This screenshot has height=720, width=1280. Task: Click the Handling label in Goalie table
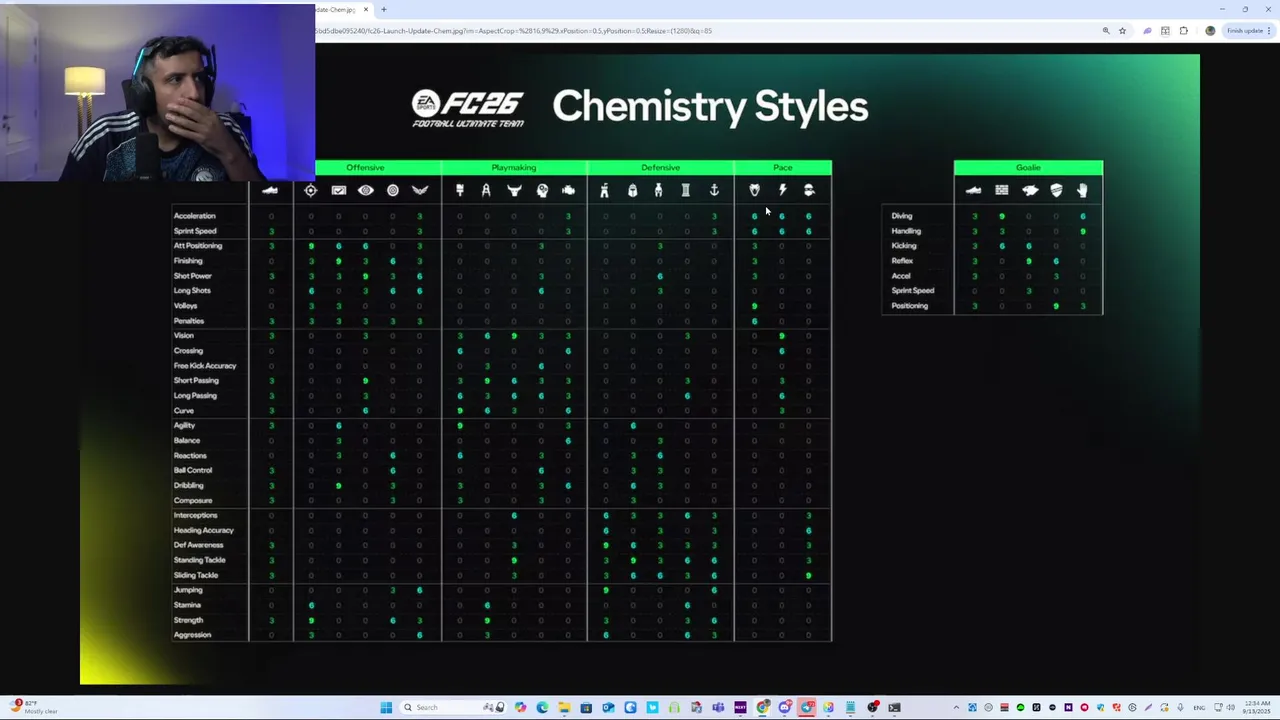[x=906, y=231]
